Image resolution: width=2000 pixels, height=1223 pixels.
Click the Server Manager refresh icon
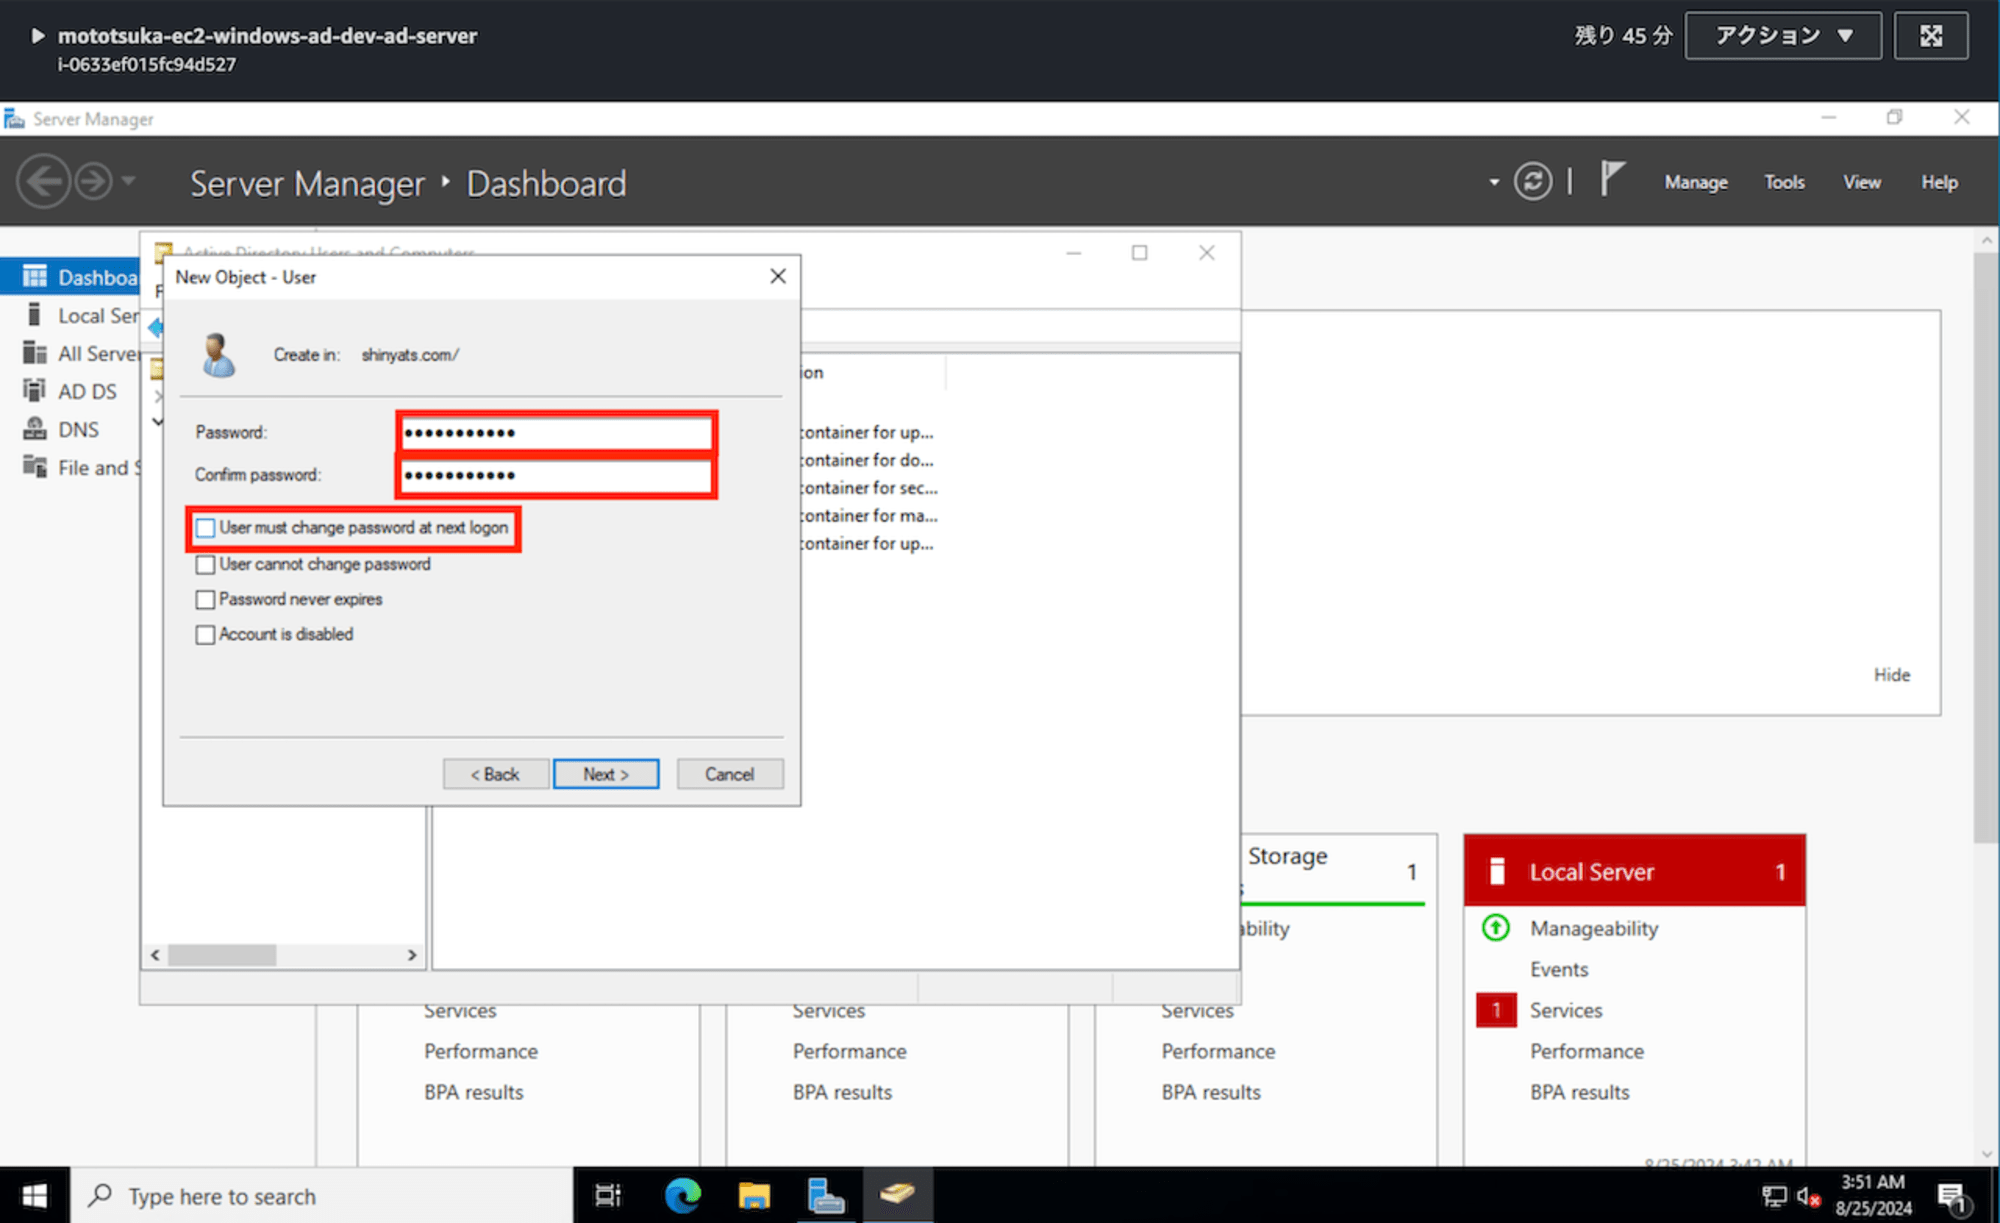tap(1533, 183)
